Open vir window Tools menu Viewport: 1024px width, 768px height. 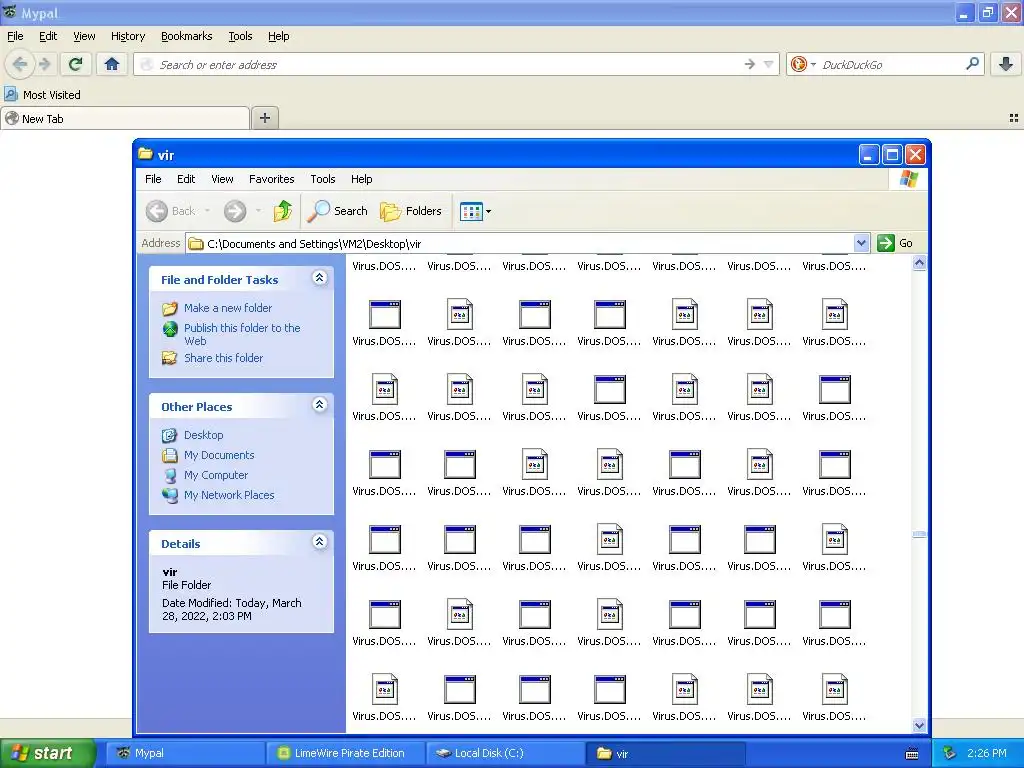click(x=323, y=179)
